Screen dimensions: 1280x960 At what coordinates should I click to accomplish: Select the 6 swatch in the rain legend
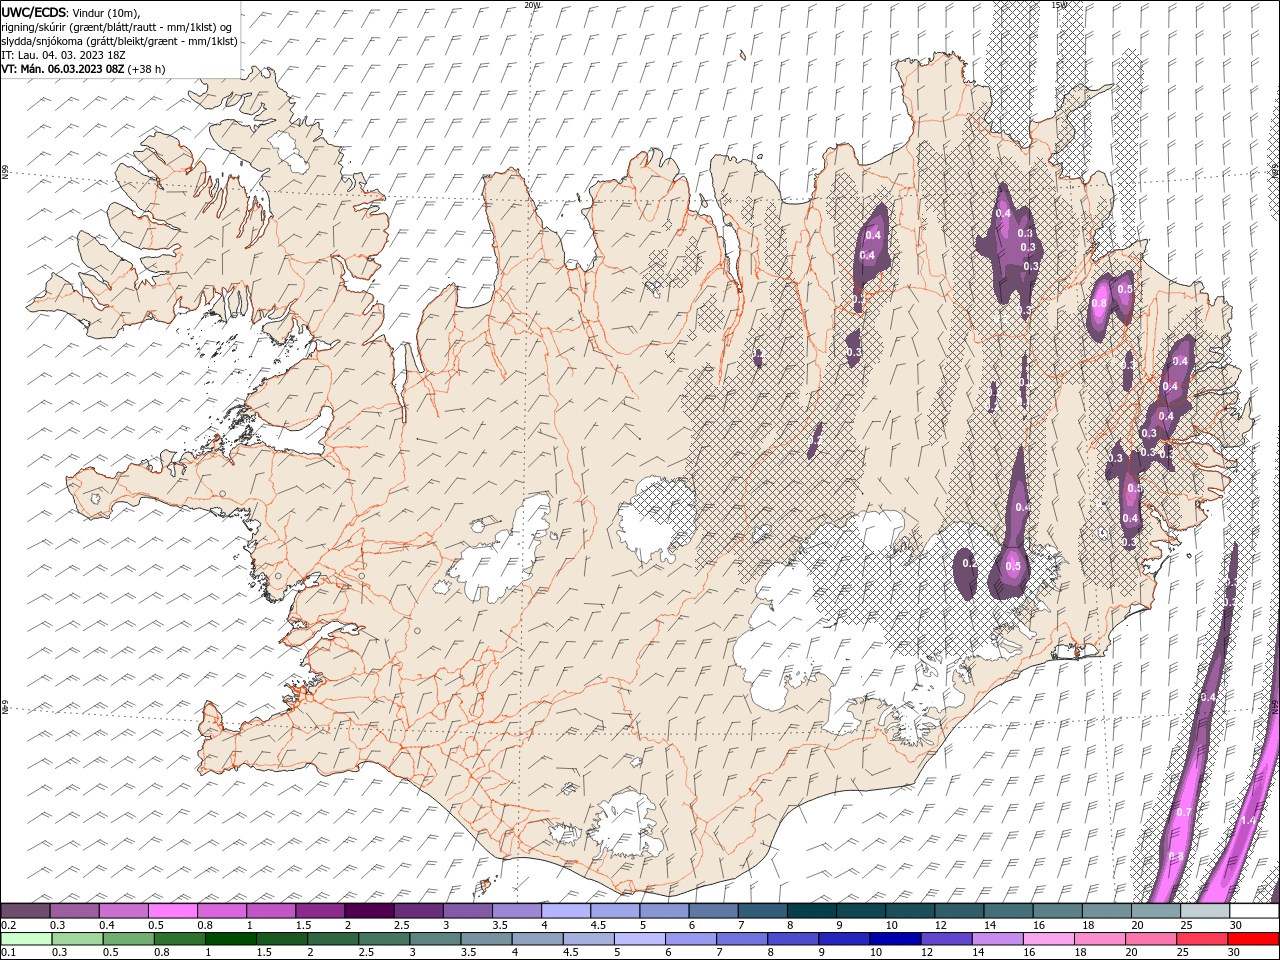(691, 939)
